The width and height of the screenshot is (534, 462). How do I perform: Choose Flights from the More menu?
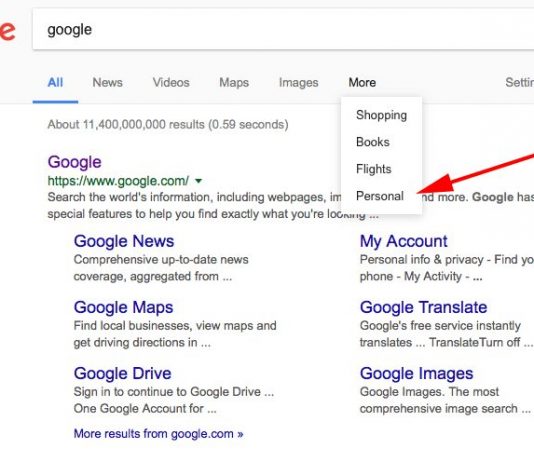point(374,169)
